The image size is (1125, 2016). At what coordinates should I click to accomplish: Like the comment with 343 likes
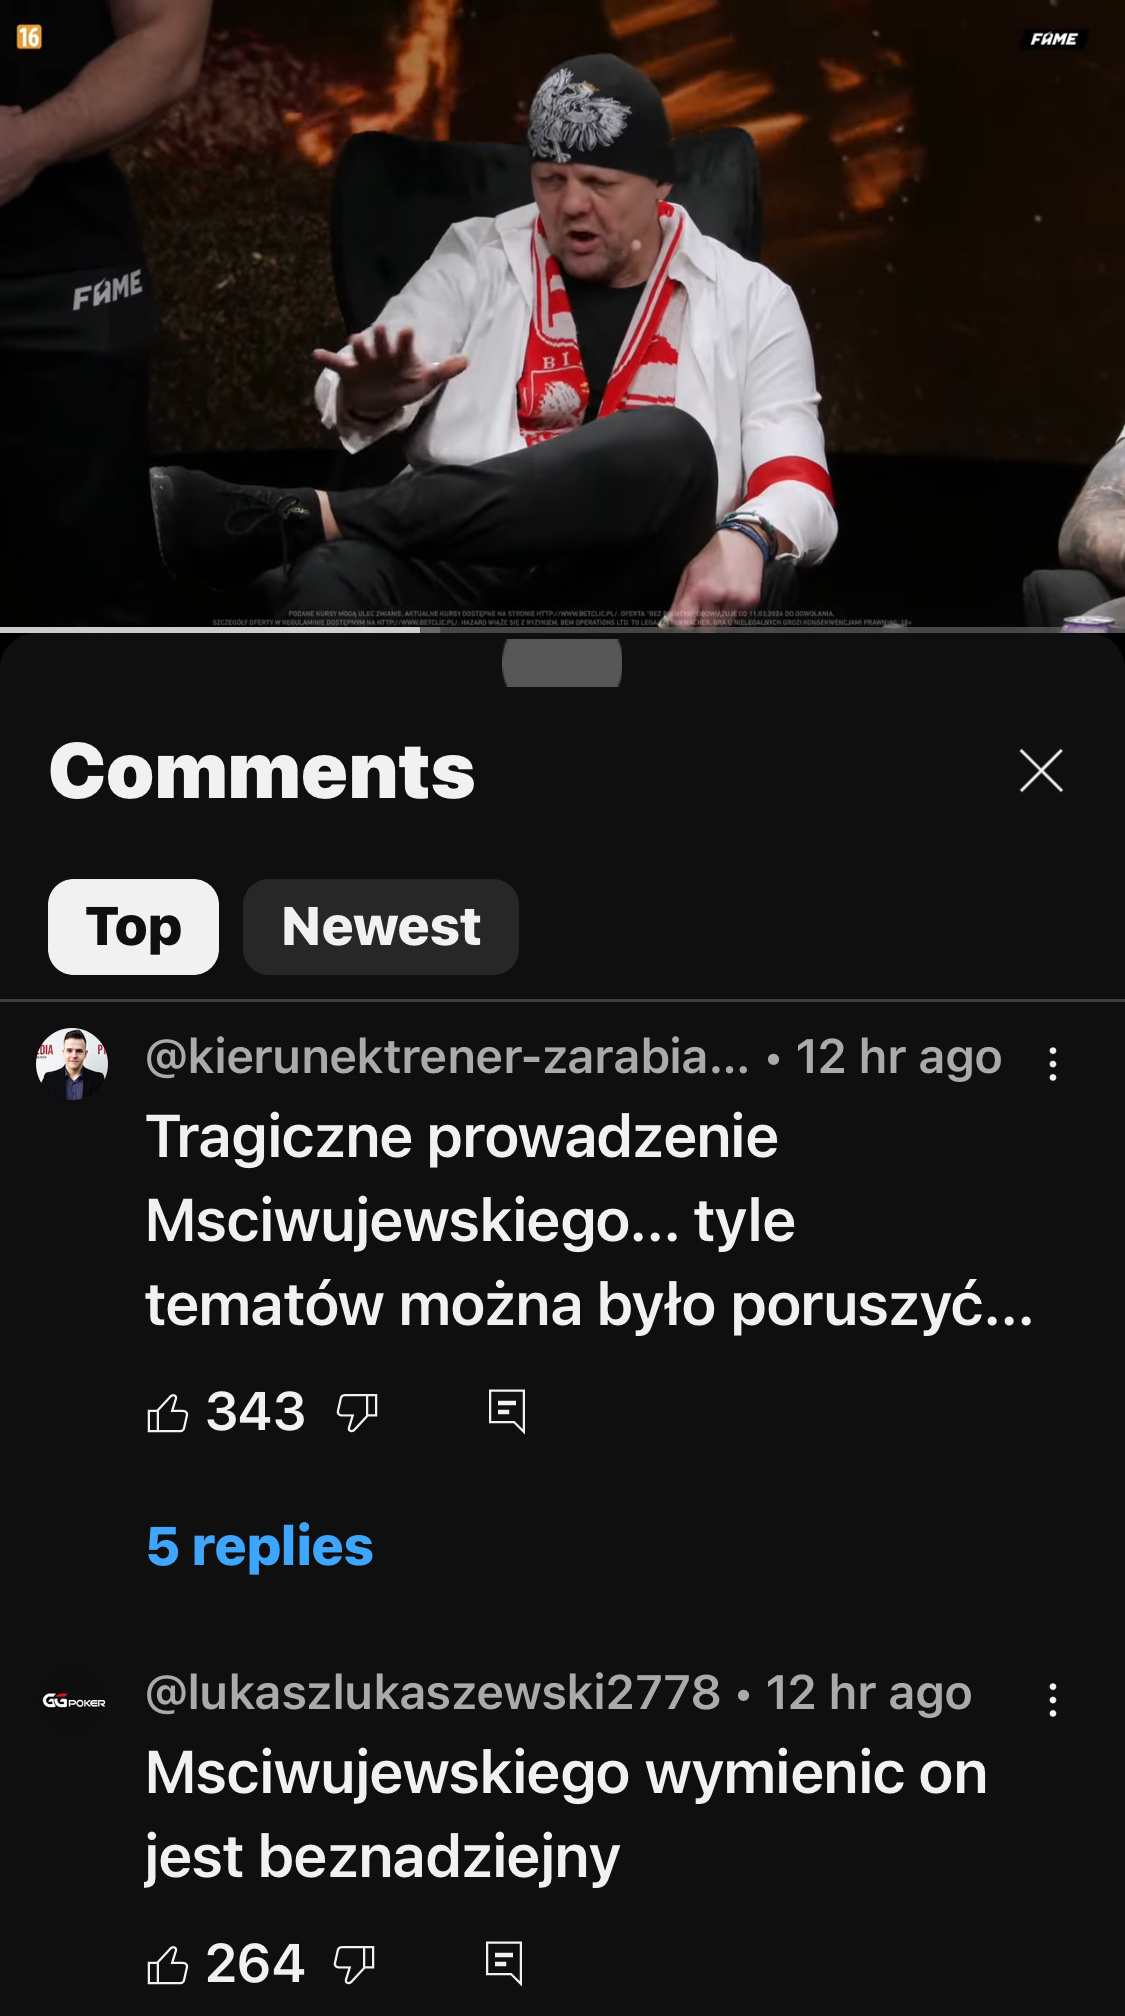pos(167,1412)
